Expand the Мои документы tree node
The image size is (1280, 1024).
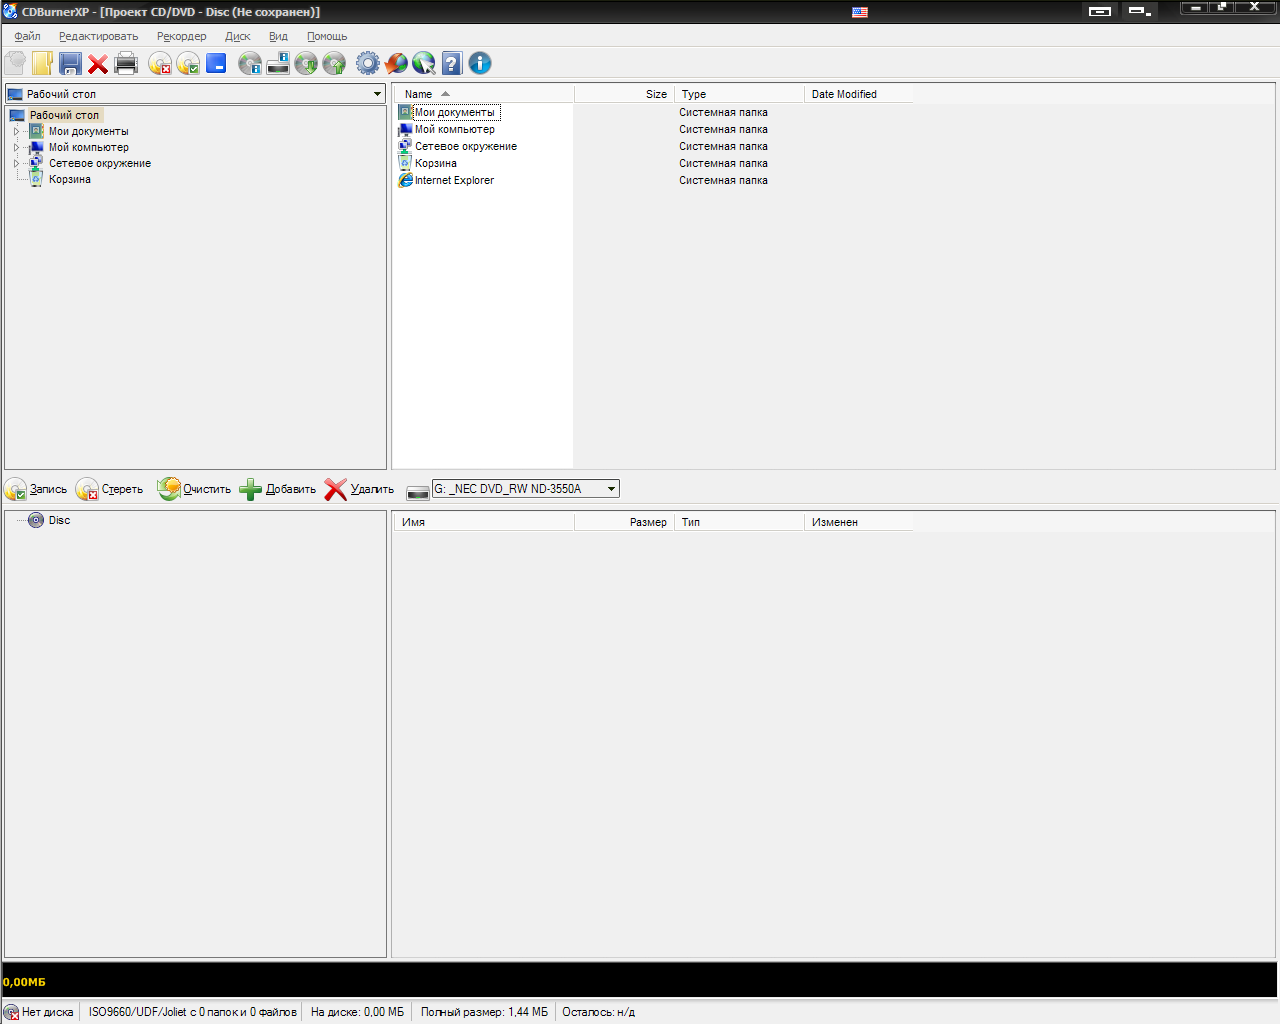[16, 131]
